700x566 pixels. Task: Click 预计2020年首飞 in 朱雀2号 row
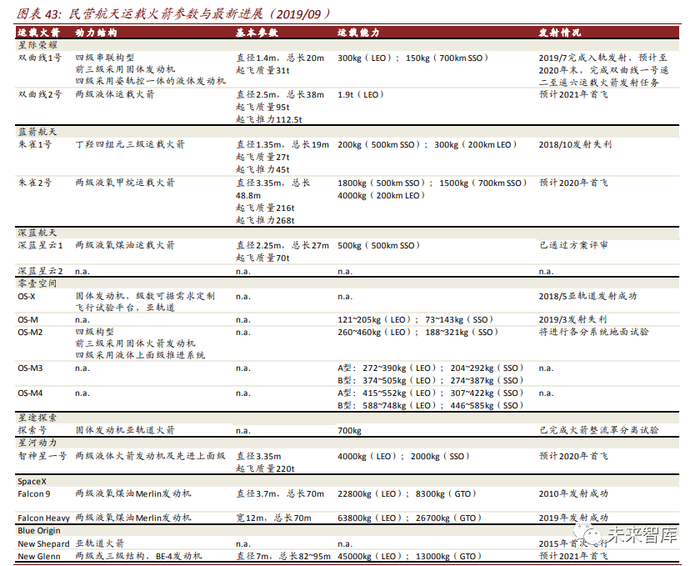pyautogui.click(x=573, y=183)
